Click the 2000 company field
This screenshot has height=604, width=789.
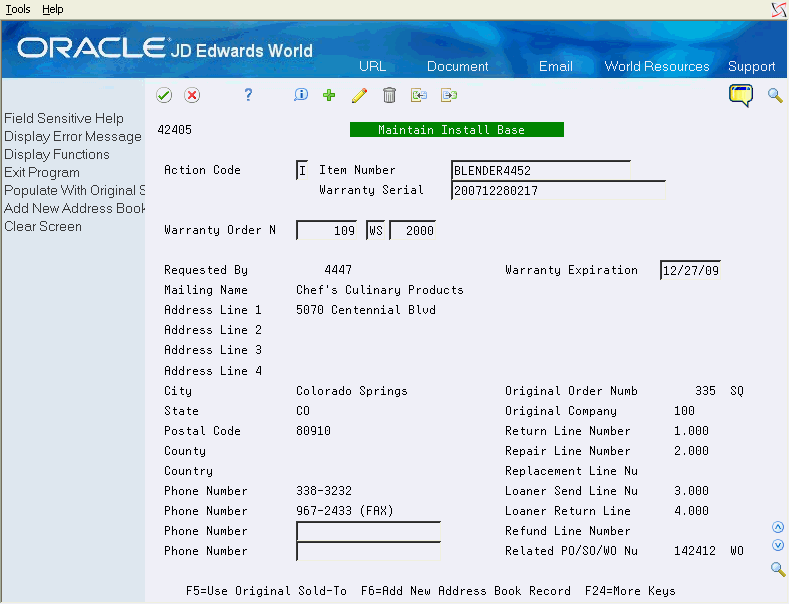pos(413,231)
